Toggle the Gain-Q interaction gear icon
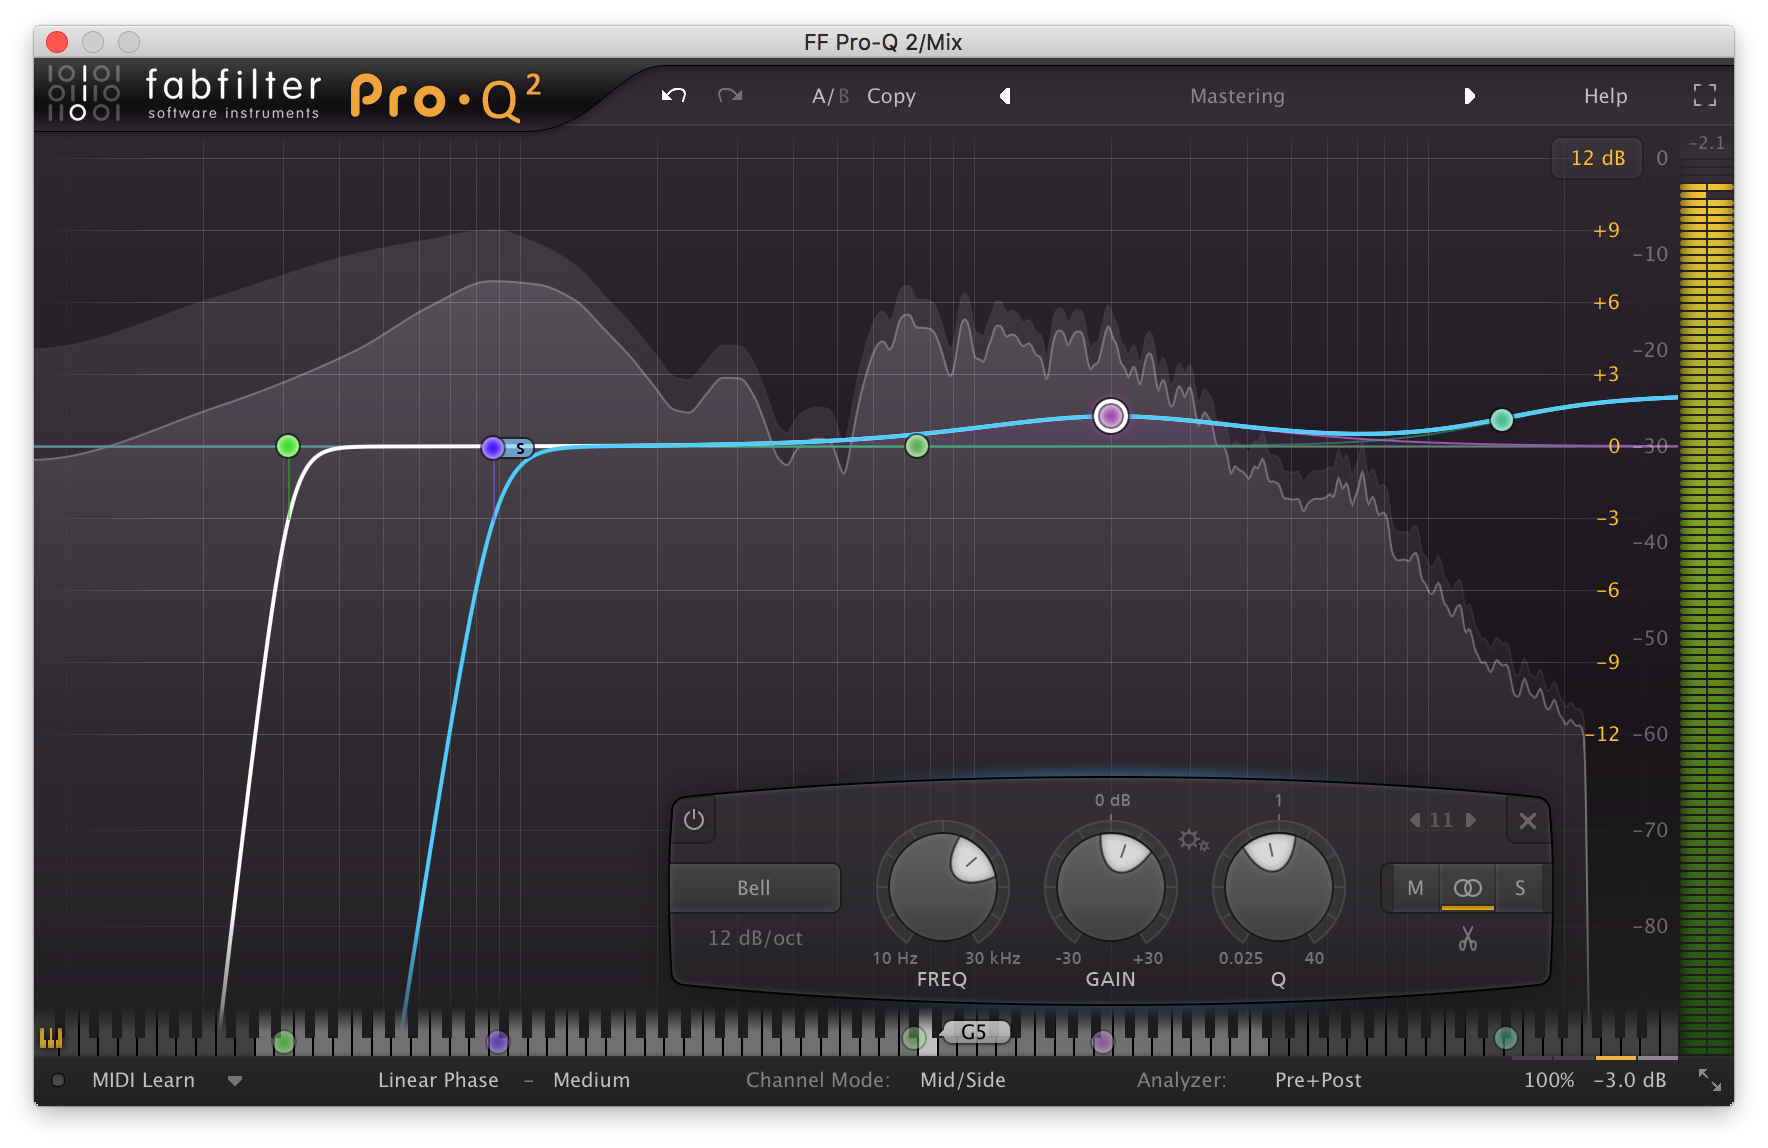 tap(1192, 840)
